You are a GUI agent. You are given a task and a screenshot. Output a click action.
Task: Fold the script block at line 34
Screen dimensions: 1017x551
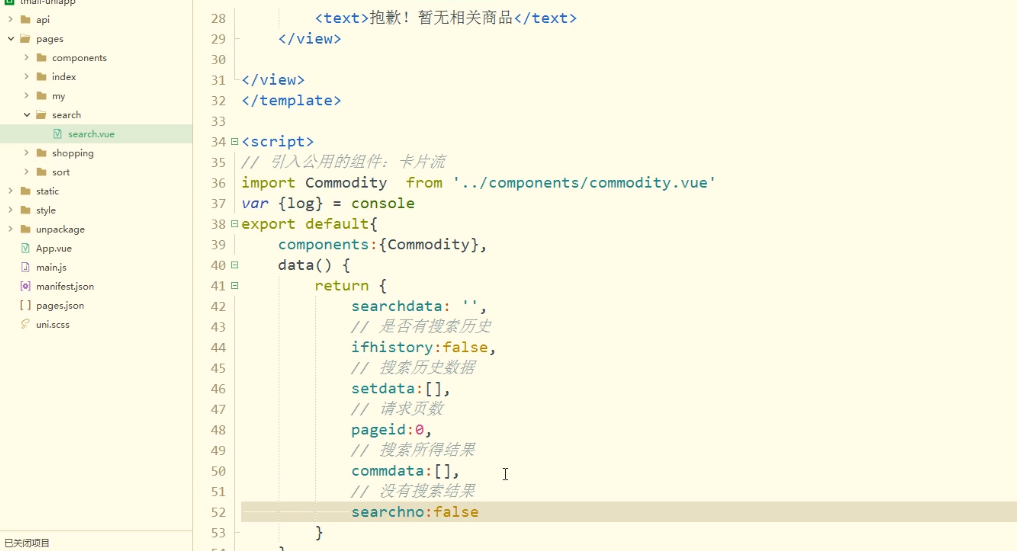[x=234, y=141]
